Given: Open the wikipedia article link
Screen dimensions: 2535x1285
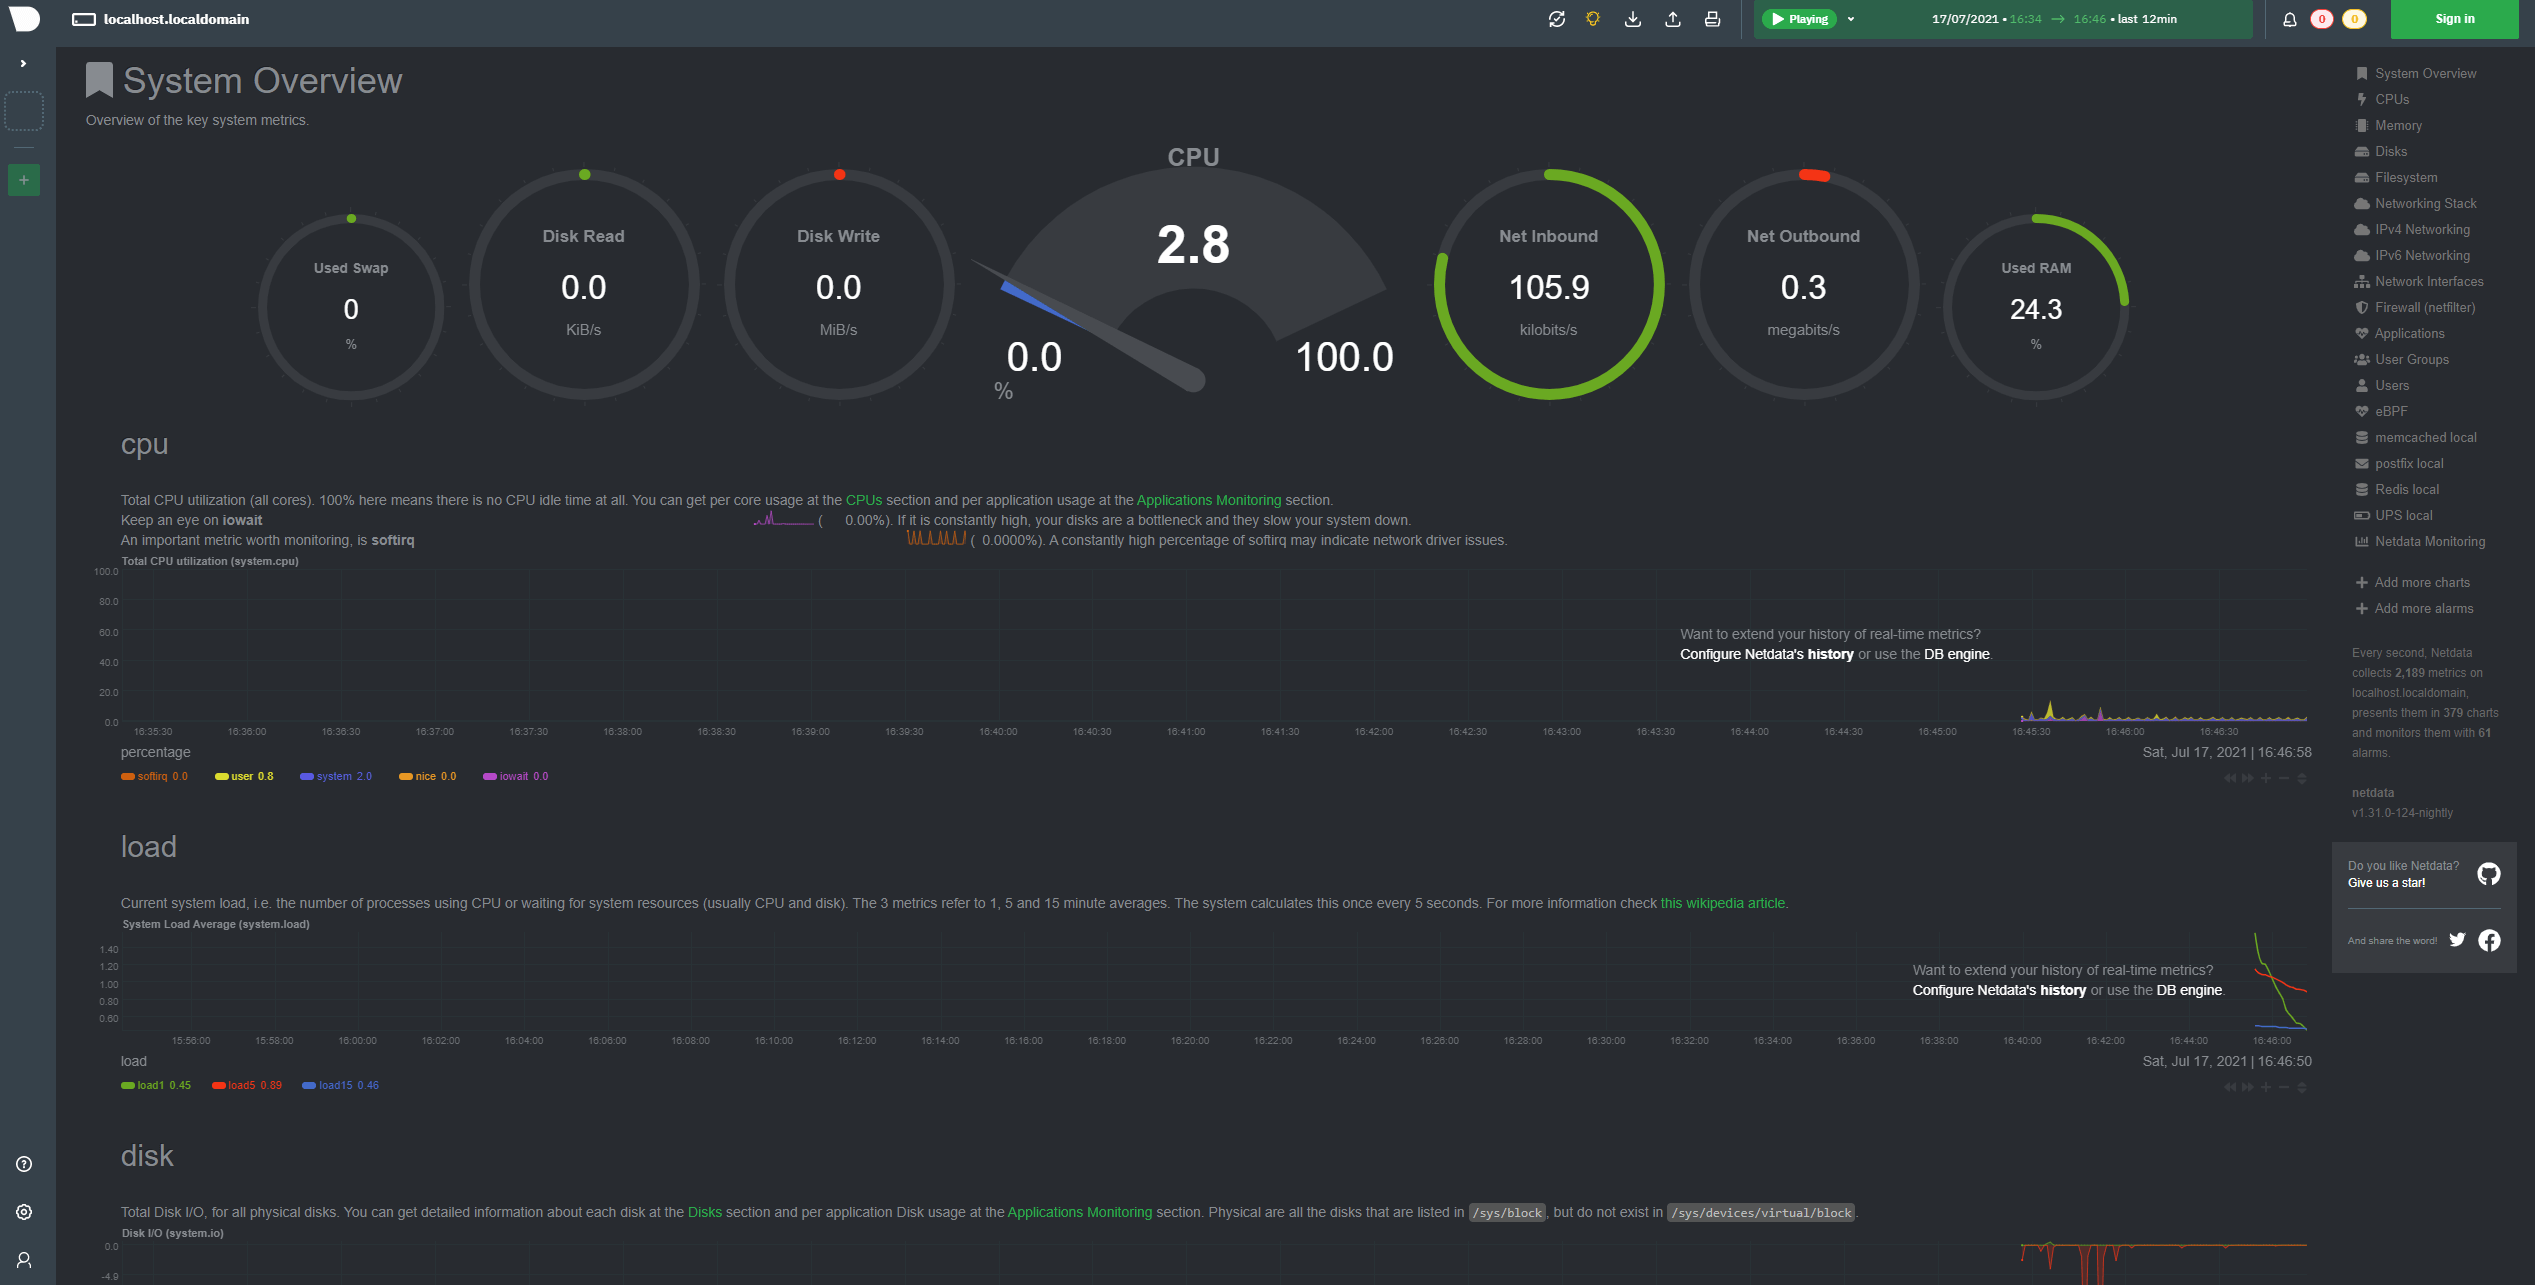Looking at the screenshot, I should click(1722, 903).
